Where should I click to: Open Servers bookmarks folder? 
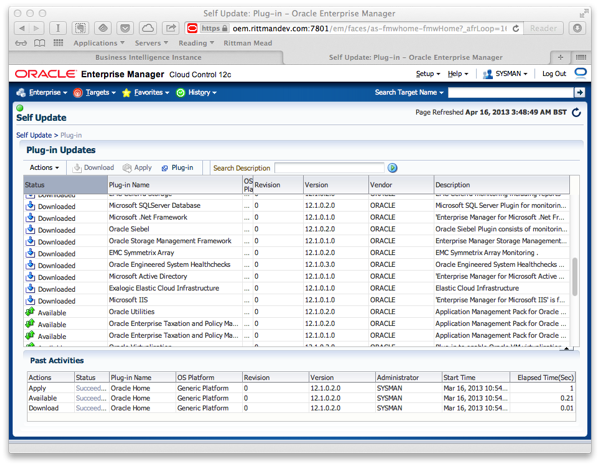[151, 43]
